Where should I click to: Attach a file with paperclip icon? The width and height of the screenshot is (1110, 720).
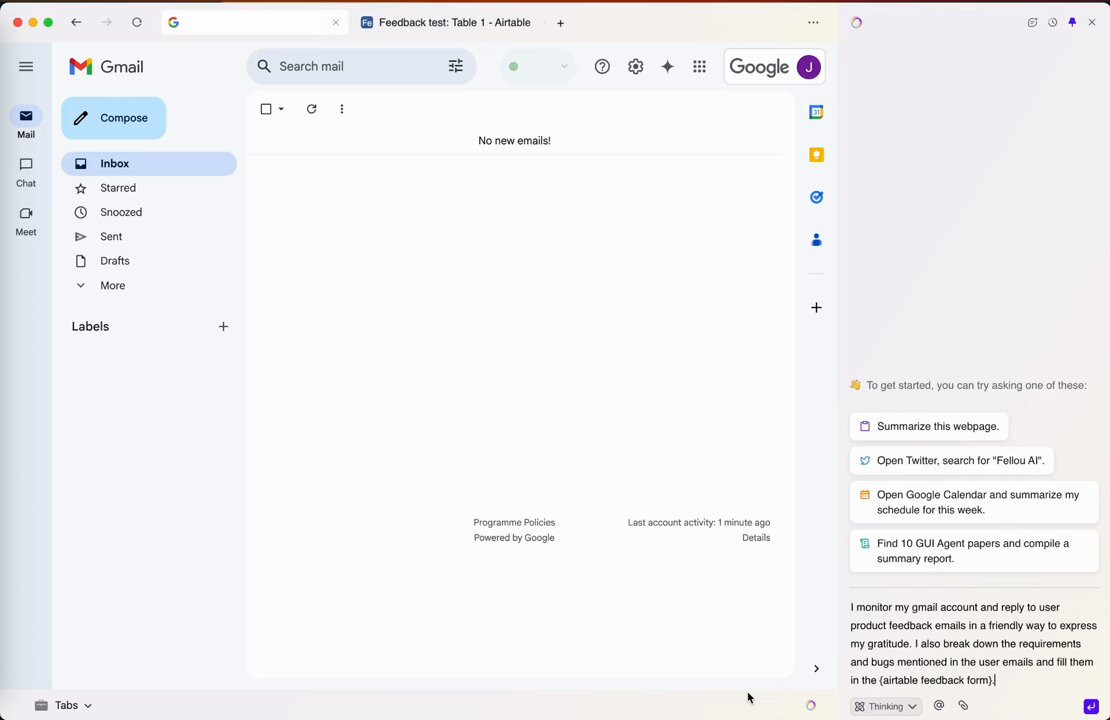[963, 705]
